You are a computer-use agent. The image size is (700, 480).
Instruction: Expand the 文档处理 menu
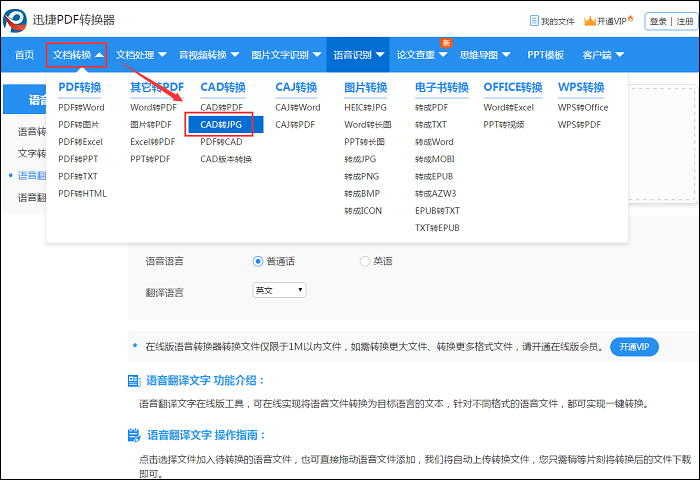141,55
